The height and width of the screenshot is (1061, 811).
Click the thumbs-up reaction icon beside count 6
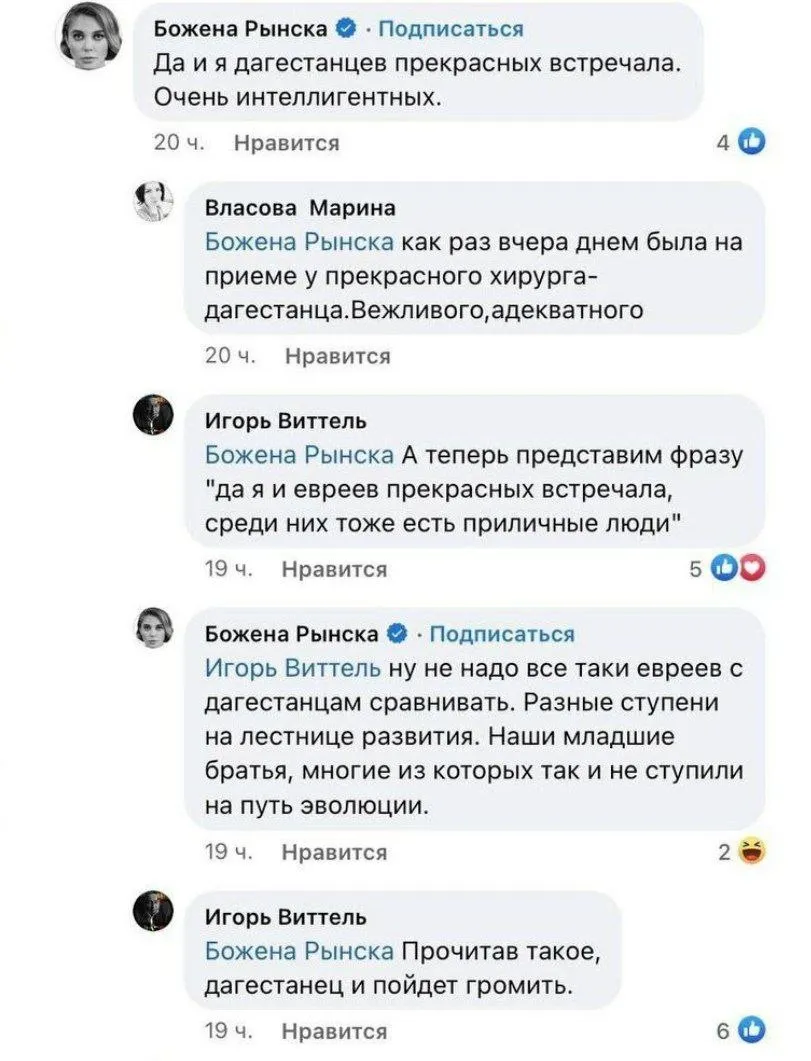click(x=752, y=1030)
